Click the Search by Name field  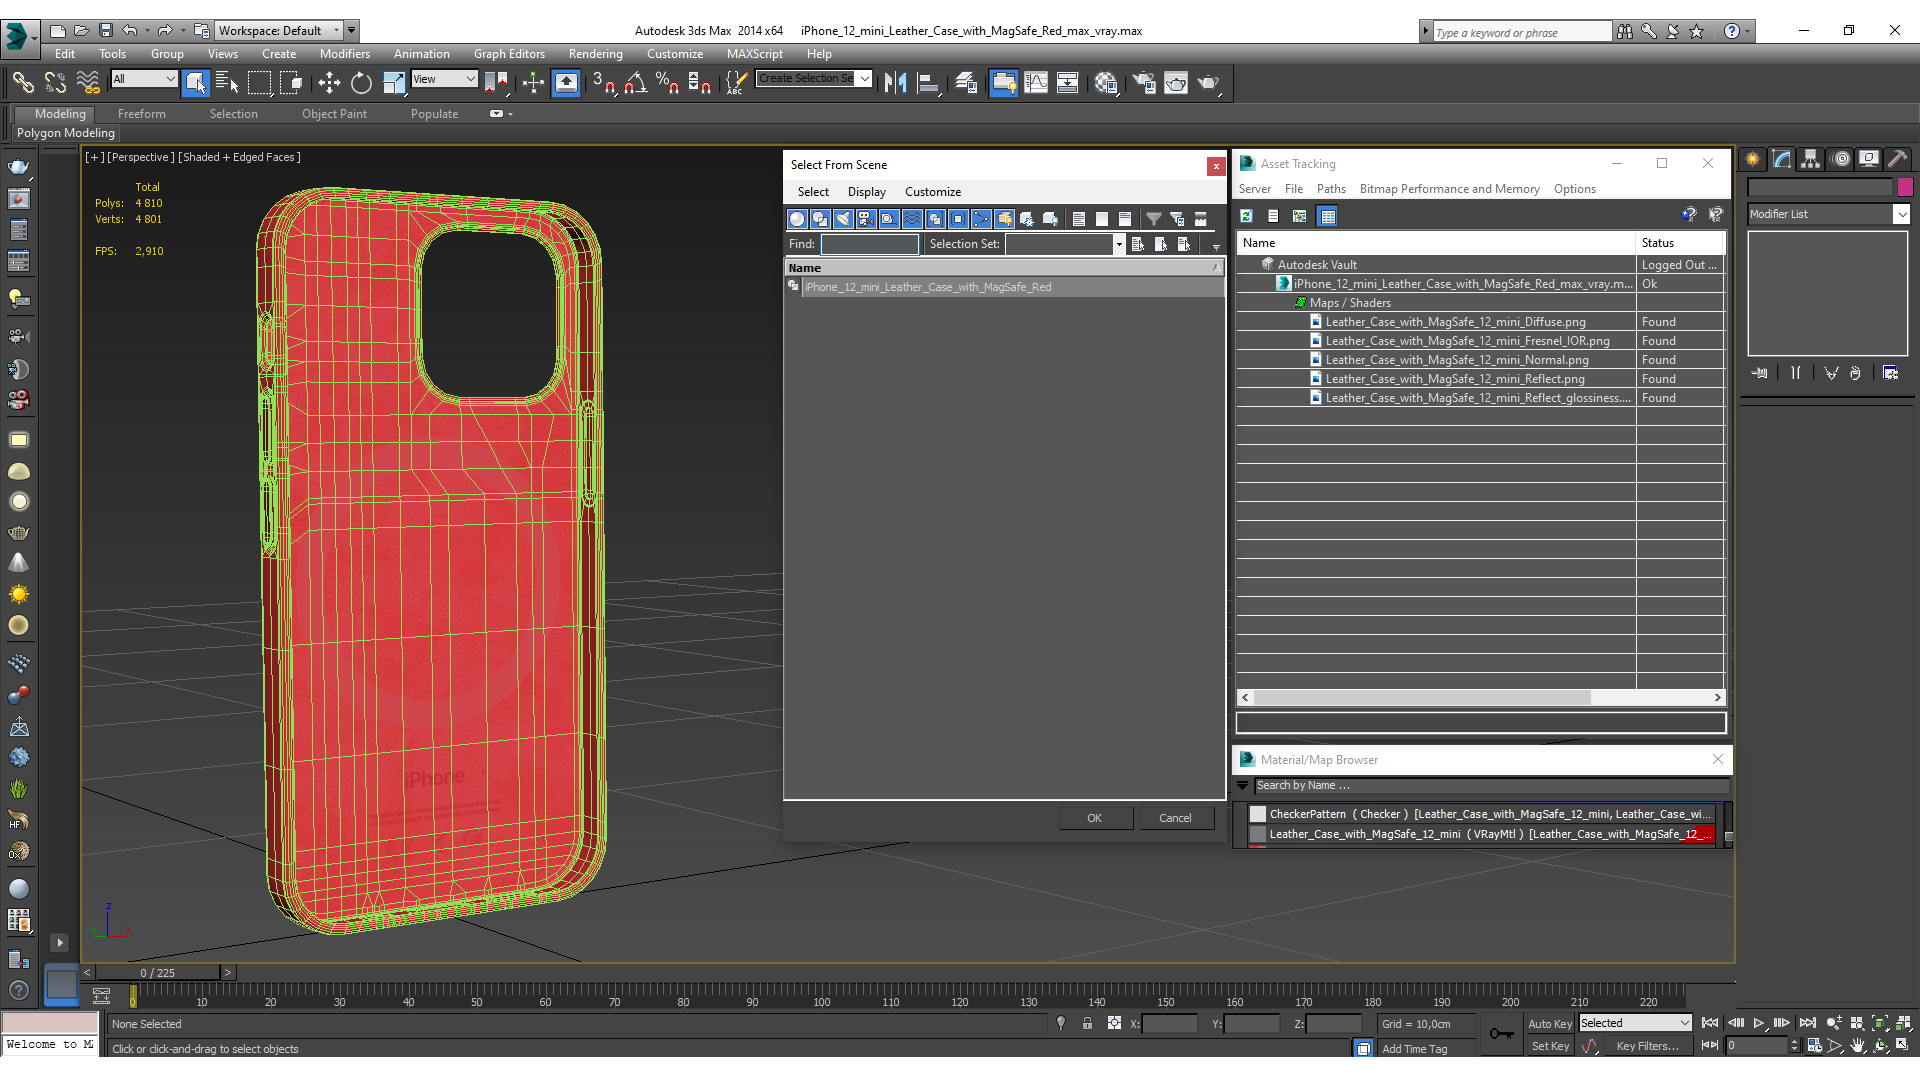[1491, 786]
